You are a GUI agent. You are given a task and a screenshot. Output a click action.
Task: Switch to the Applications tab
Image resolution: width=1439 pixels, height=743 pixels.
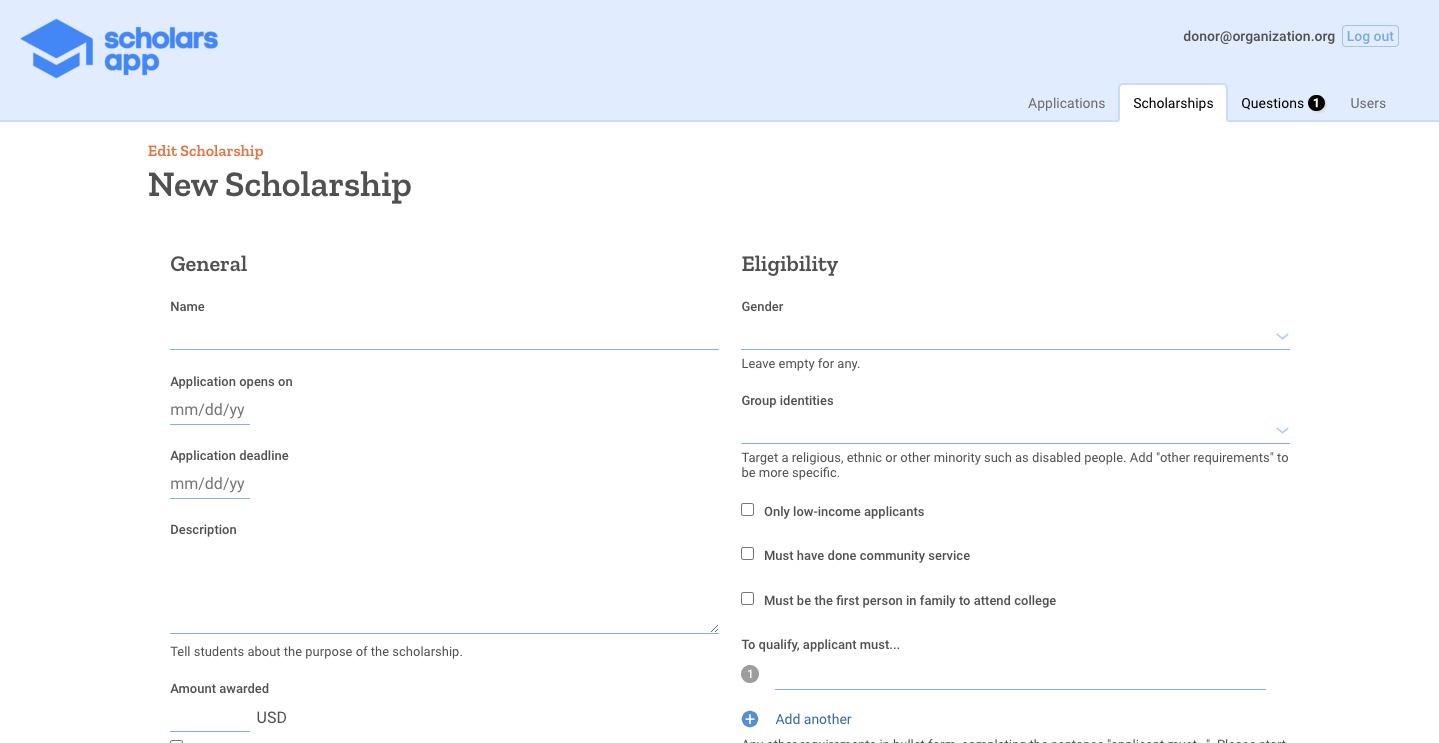[x=1066, y=102]
